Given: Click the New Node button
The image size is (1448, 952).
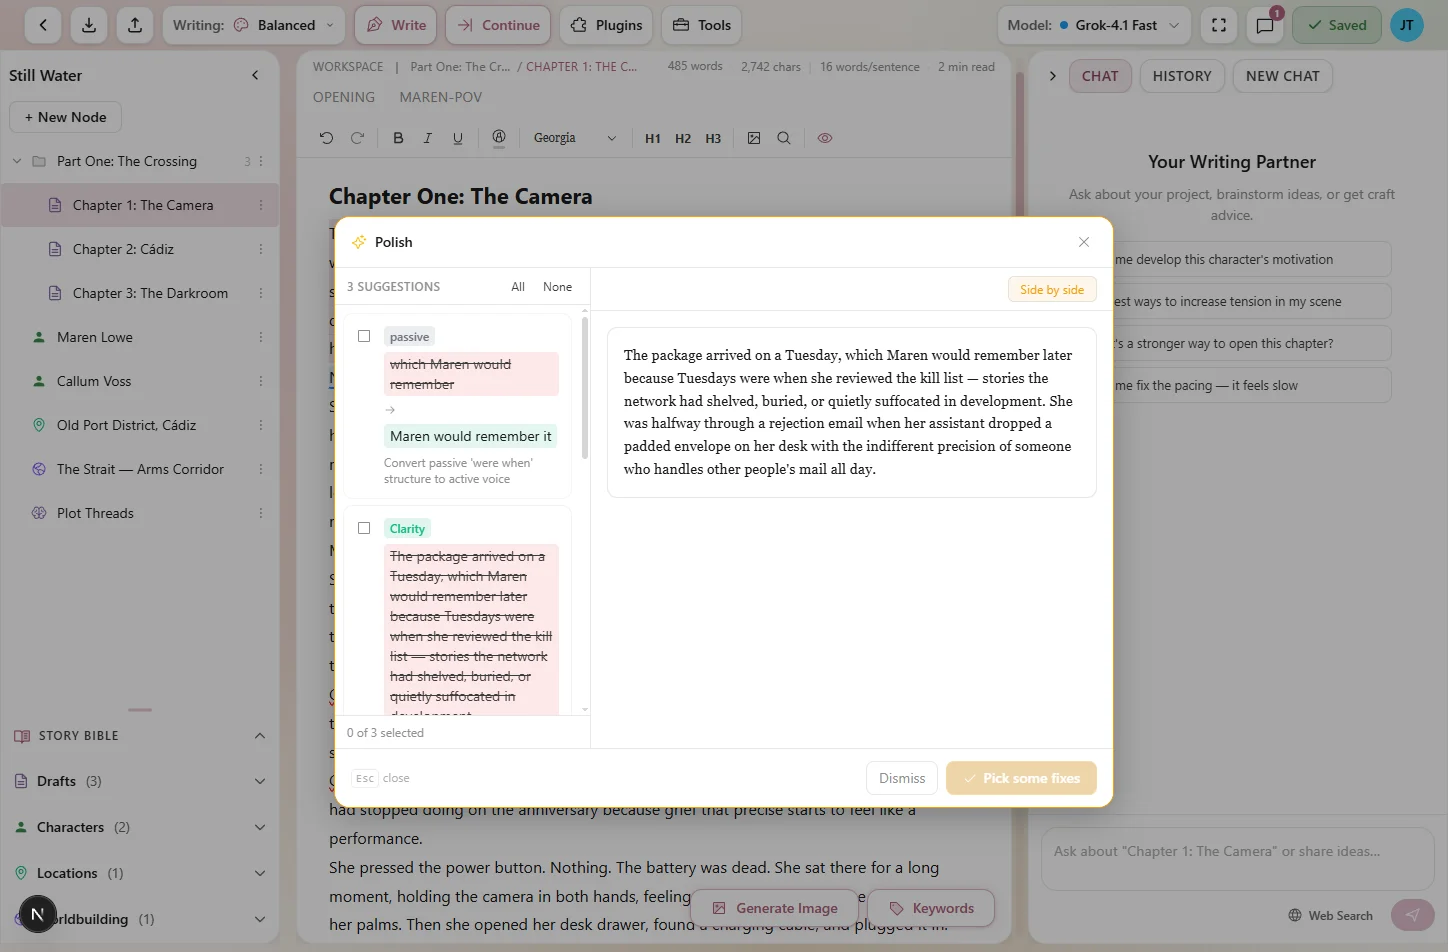Looking at the screenshot, I should 65,117.
